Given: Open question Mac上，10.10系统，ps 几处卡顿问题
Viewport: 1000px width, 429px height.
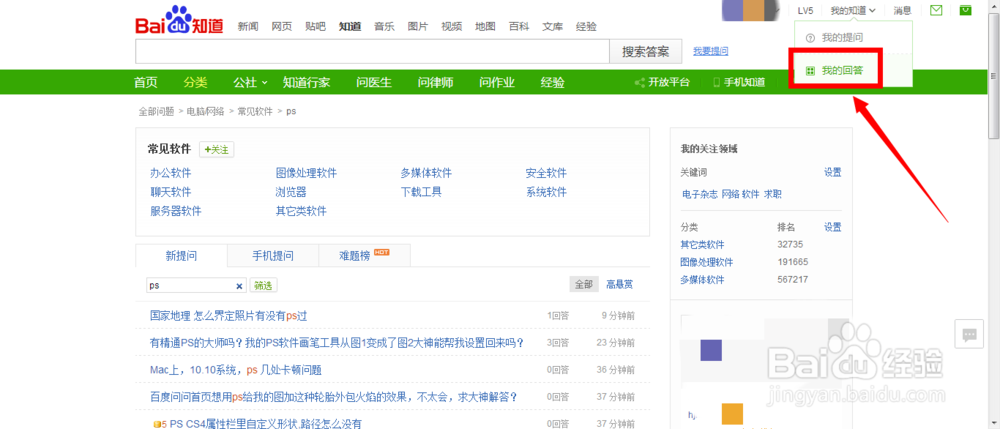Looking at the screenshot, I should click(235, 370).
